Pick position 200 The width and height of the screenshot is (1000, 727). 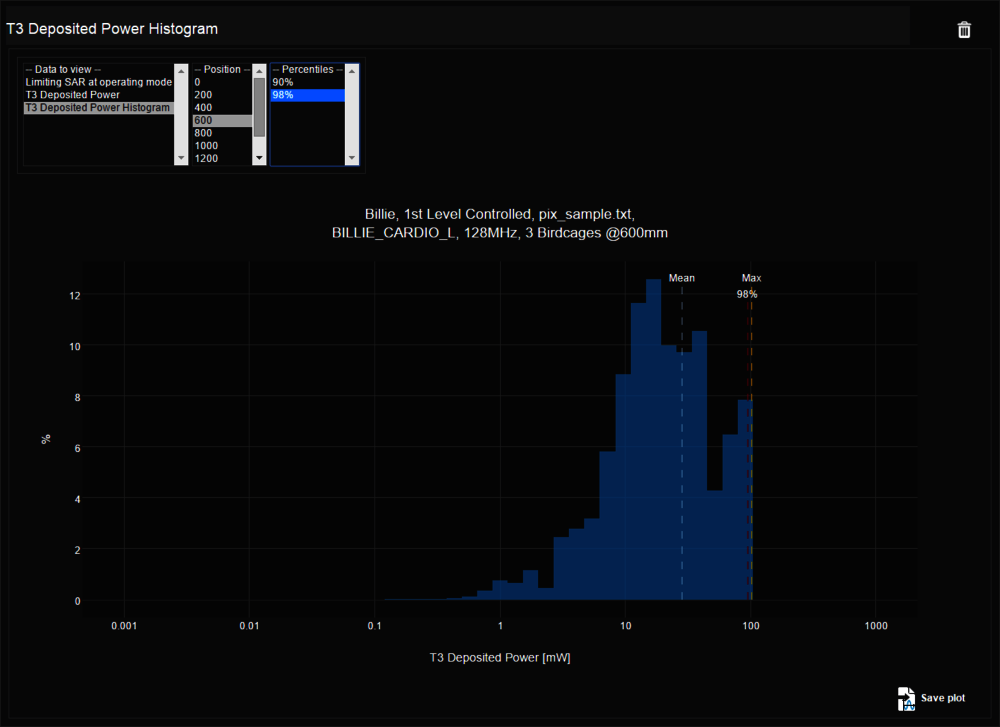(203, 95)
